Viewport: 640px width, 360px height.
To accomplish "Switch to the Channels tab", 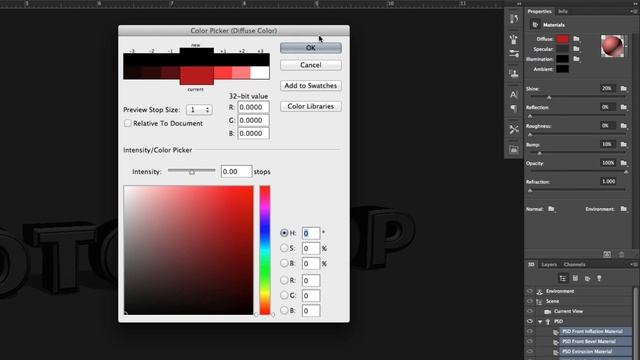I will (x=574, y=264).
